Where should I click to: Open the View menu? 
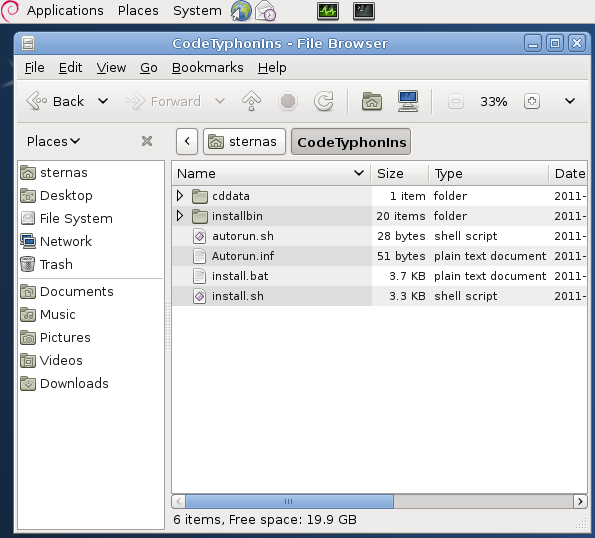click(111, 68)
